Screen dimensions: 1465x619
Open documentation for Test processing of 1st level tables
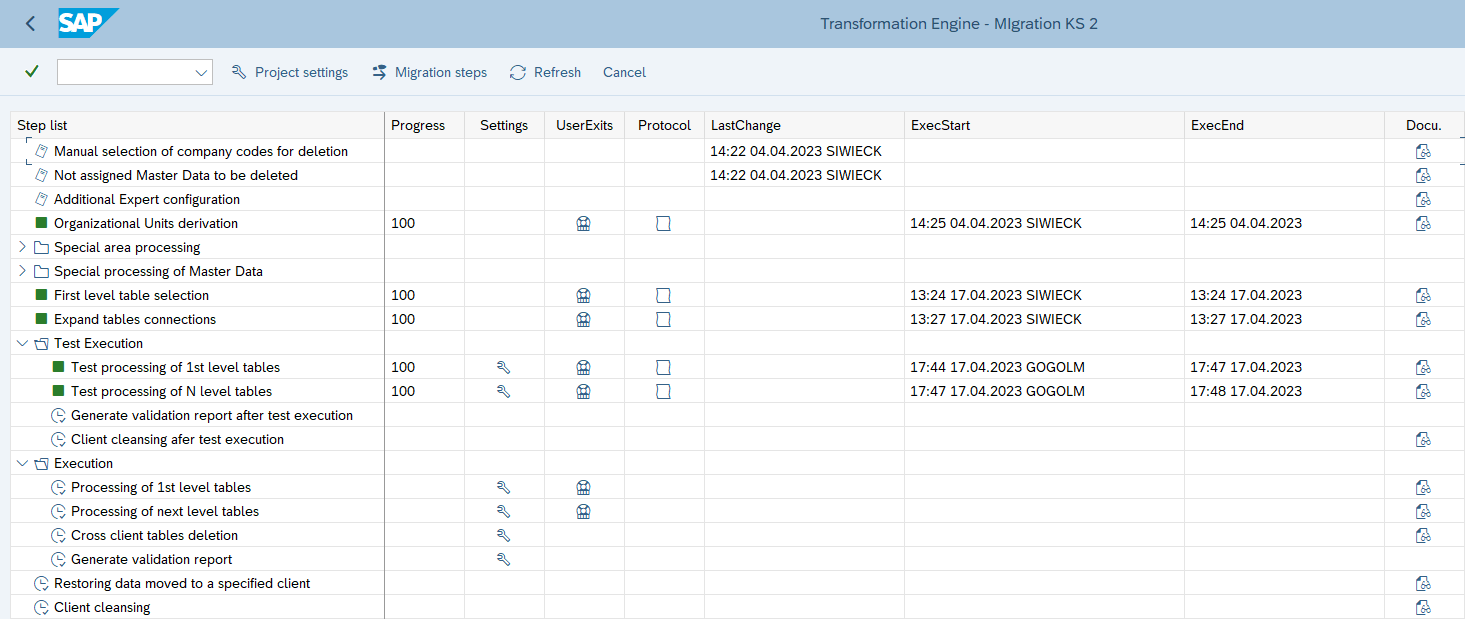click(1423, 368)
